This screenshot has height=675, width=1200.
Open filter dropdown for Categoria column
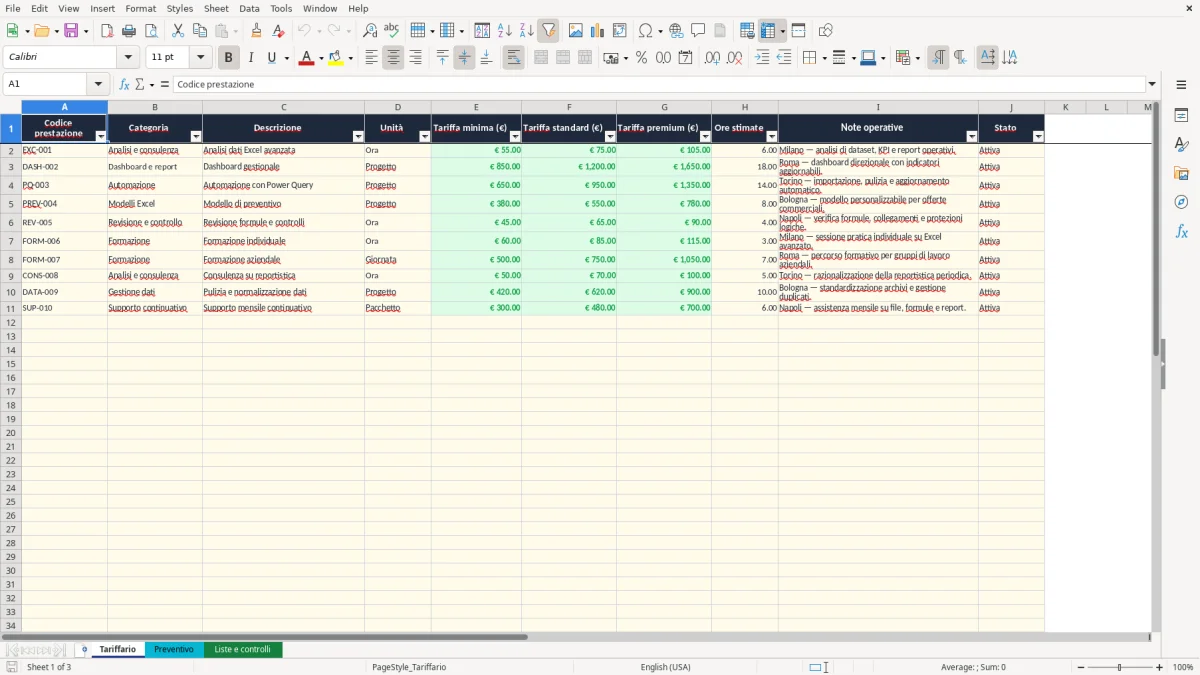tap(196, 136)
